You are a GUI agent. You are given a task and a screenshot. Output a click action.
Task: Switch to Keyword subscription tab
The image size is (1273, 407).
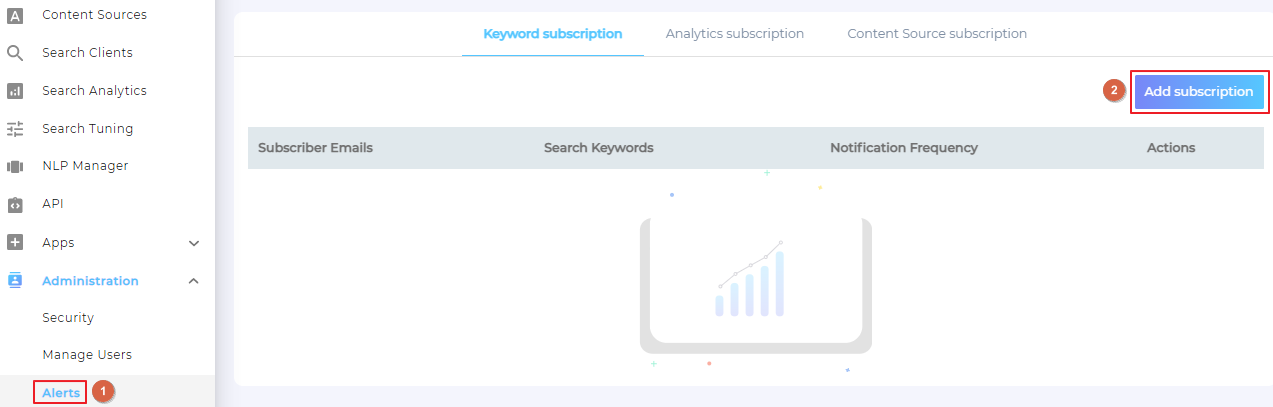553,34
